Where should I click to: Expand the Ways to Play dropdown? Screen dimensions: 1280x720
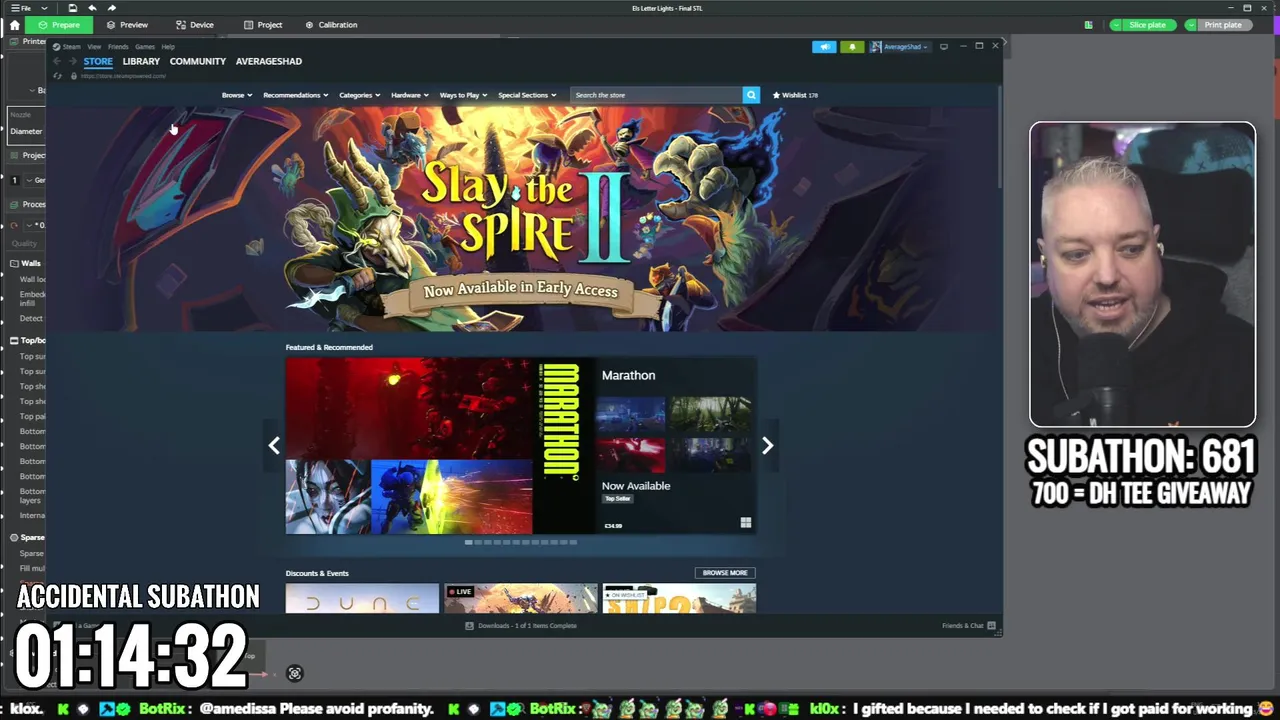pyautogui.click(x=463, y=95)
